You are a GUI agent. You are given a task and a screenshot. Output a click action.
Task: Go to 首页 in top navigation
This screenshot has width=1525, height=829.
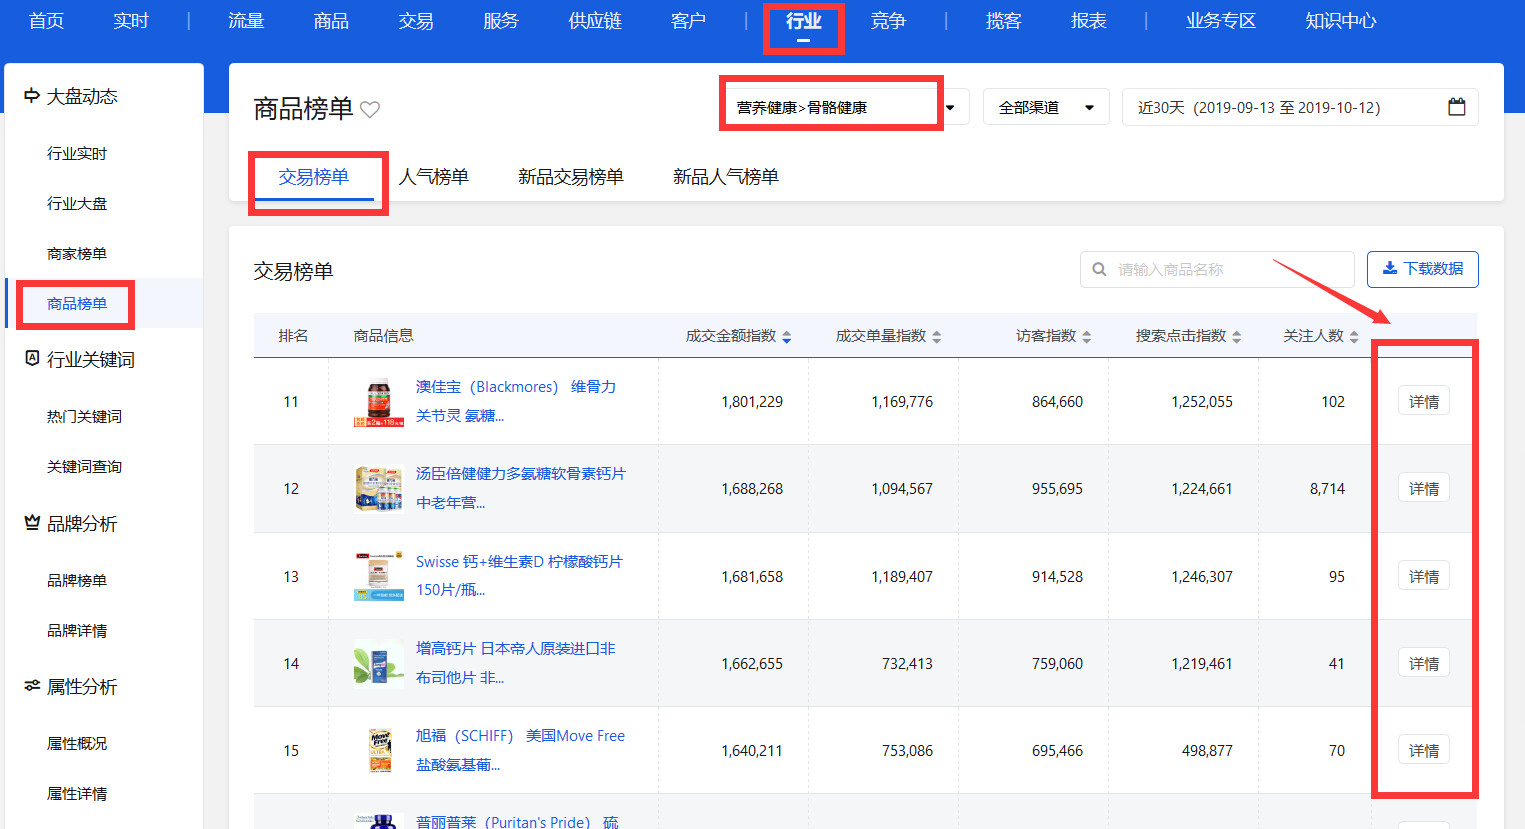(46, 21)
